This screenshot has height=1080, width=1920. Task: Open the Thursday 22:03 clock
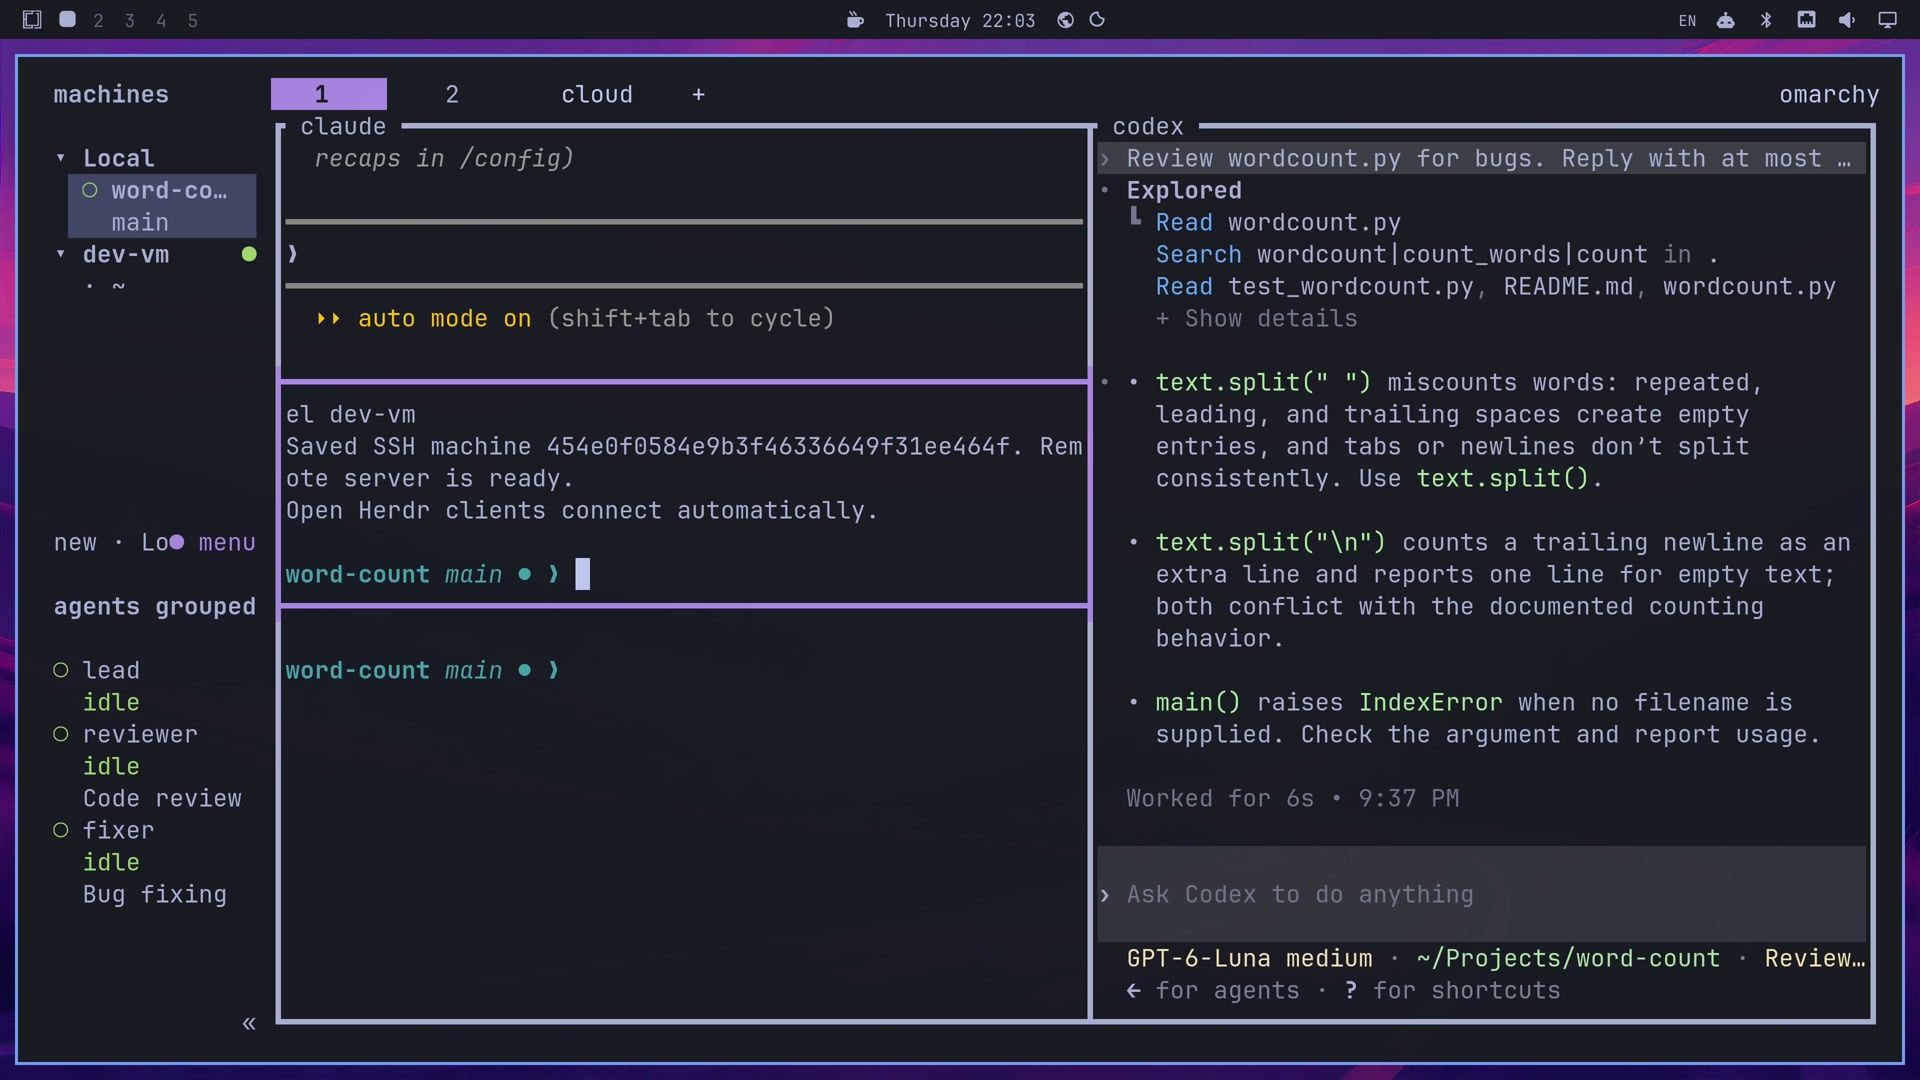coord(960,21)
